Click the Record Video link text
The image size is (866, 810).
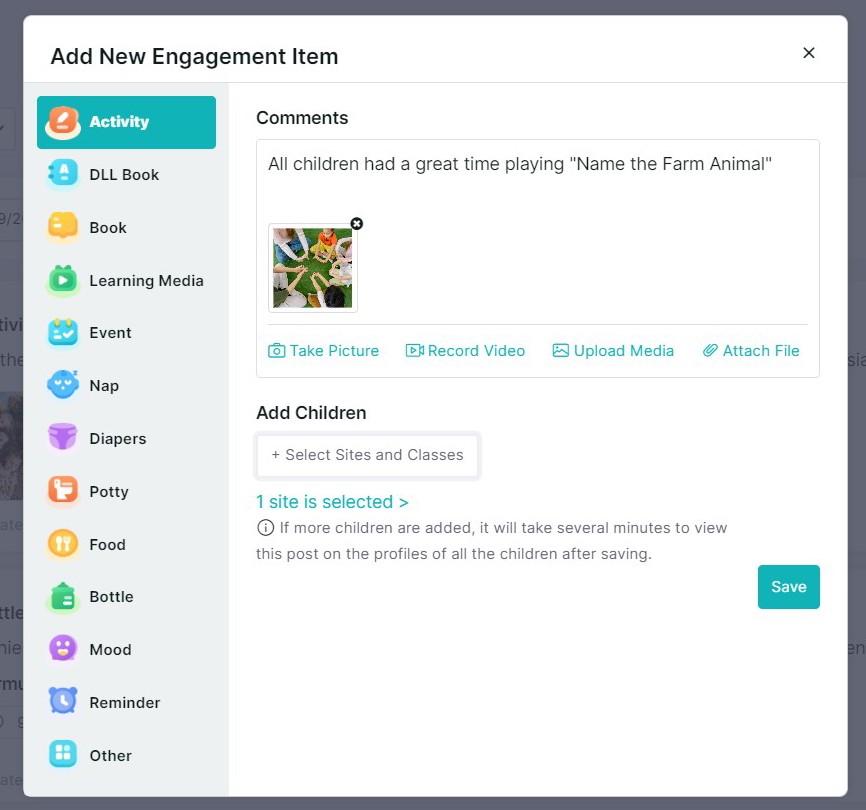pyautogui.click(x=476, y=351)
